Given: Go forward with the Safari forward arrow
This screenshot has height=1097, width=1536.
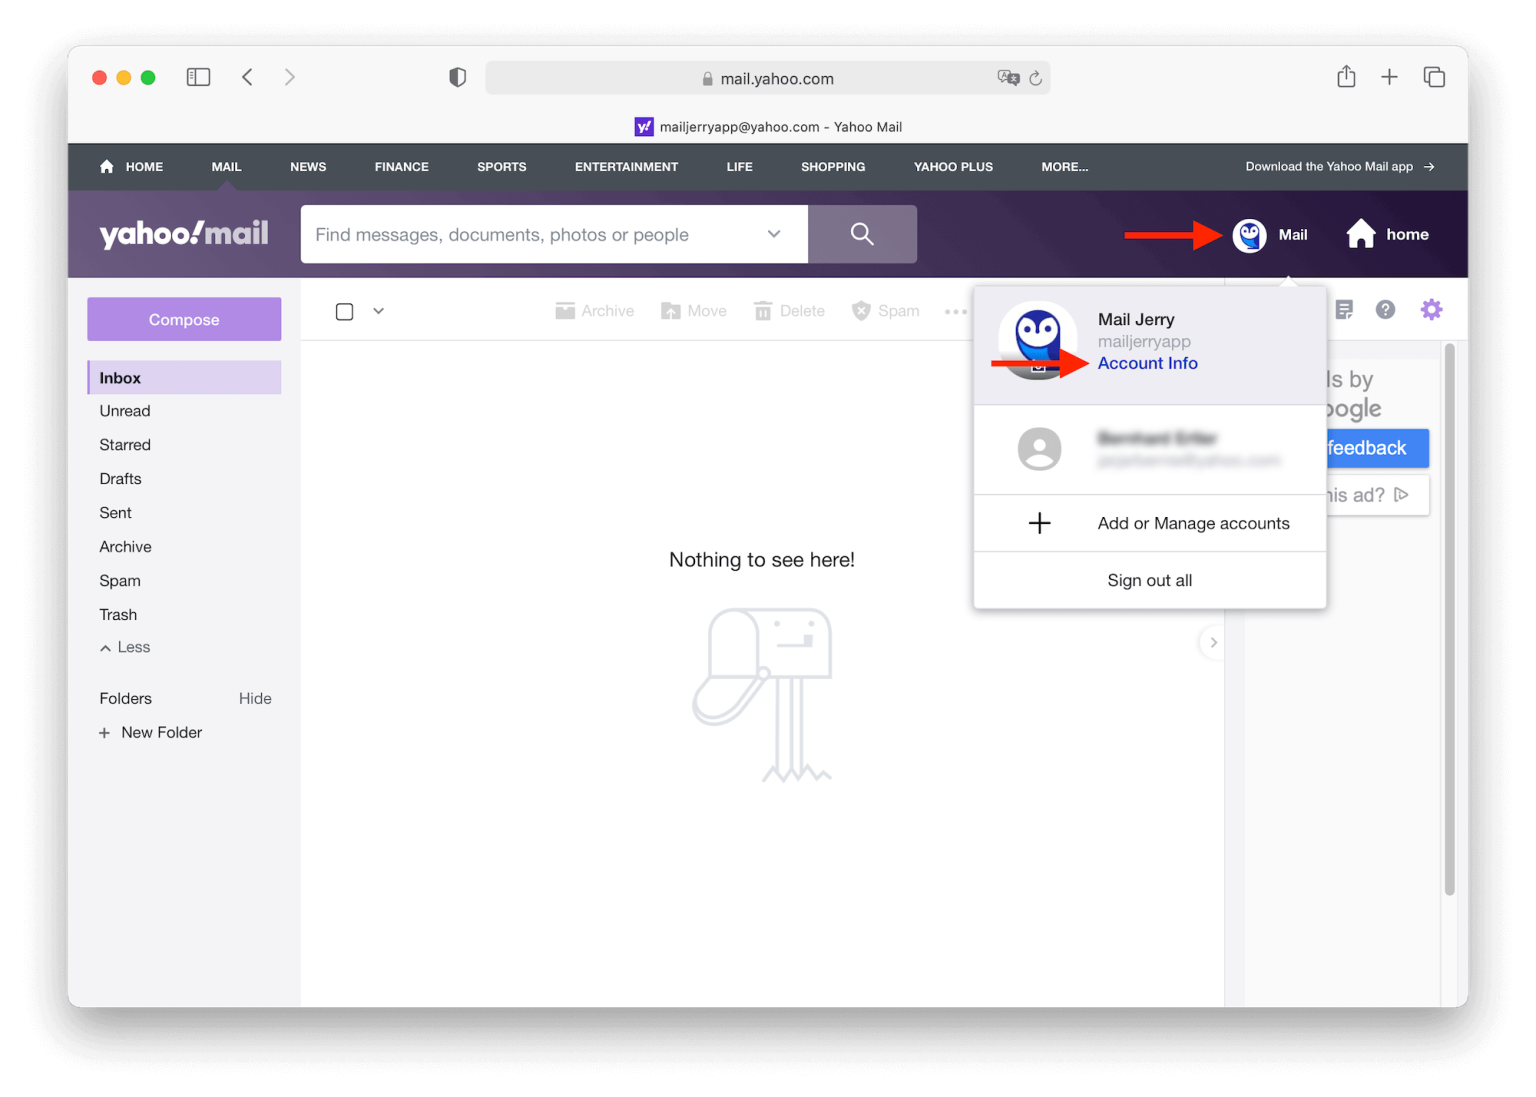Looking at the screenshot, I should 290,77.
